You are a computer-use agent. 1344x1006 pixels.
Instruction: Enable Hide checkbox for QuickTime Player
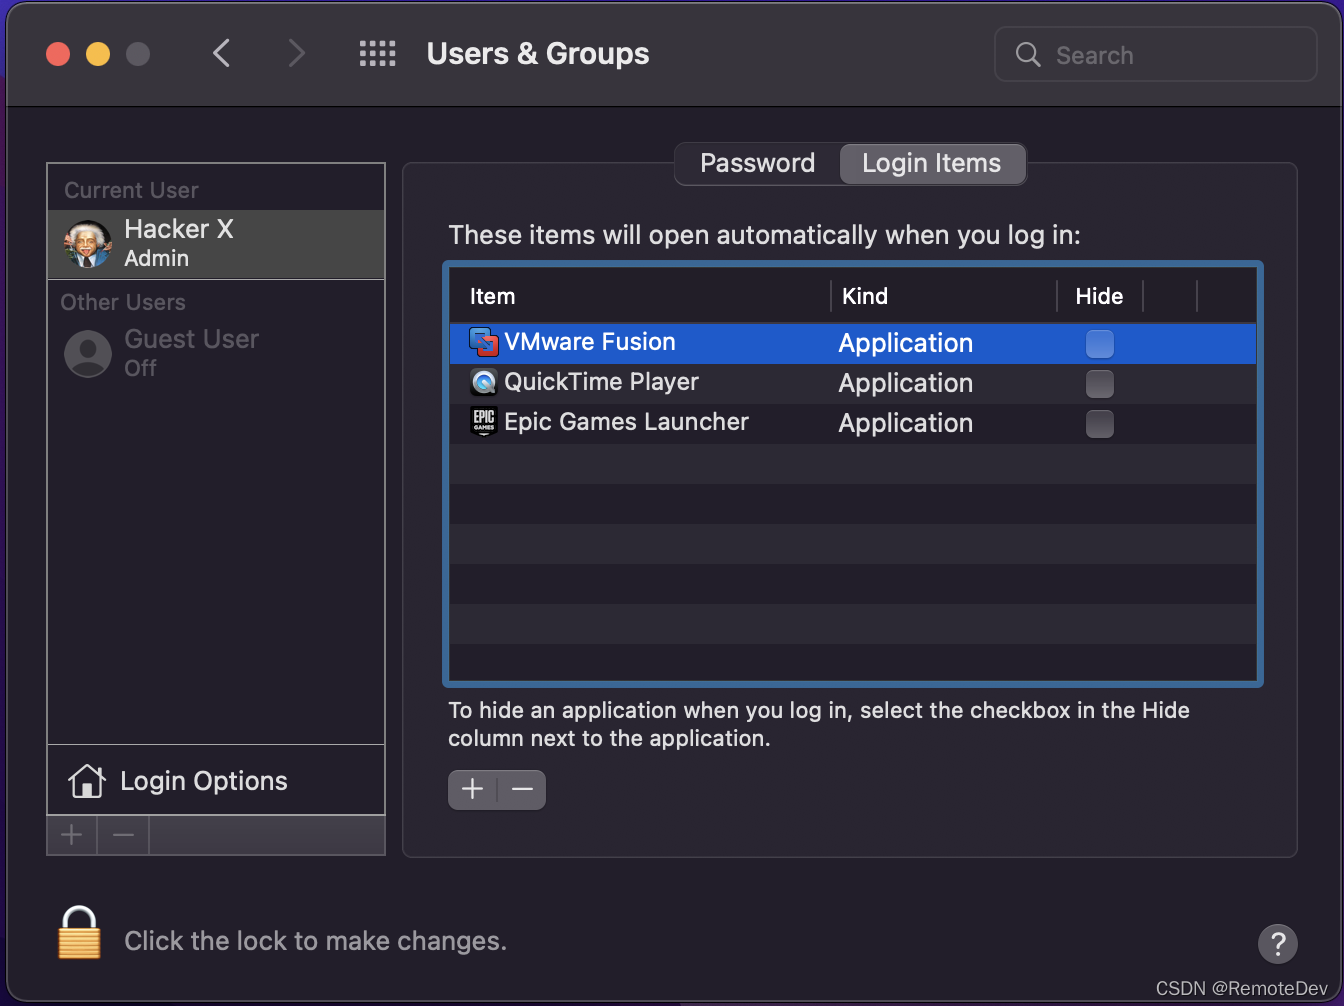point(1099,384)
